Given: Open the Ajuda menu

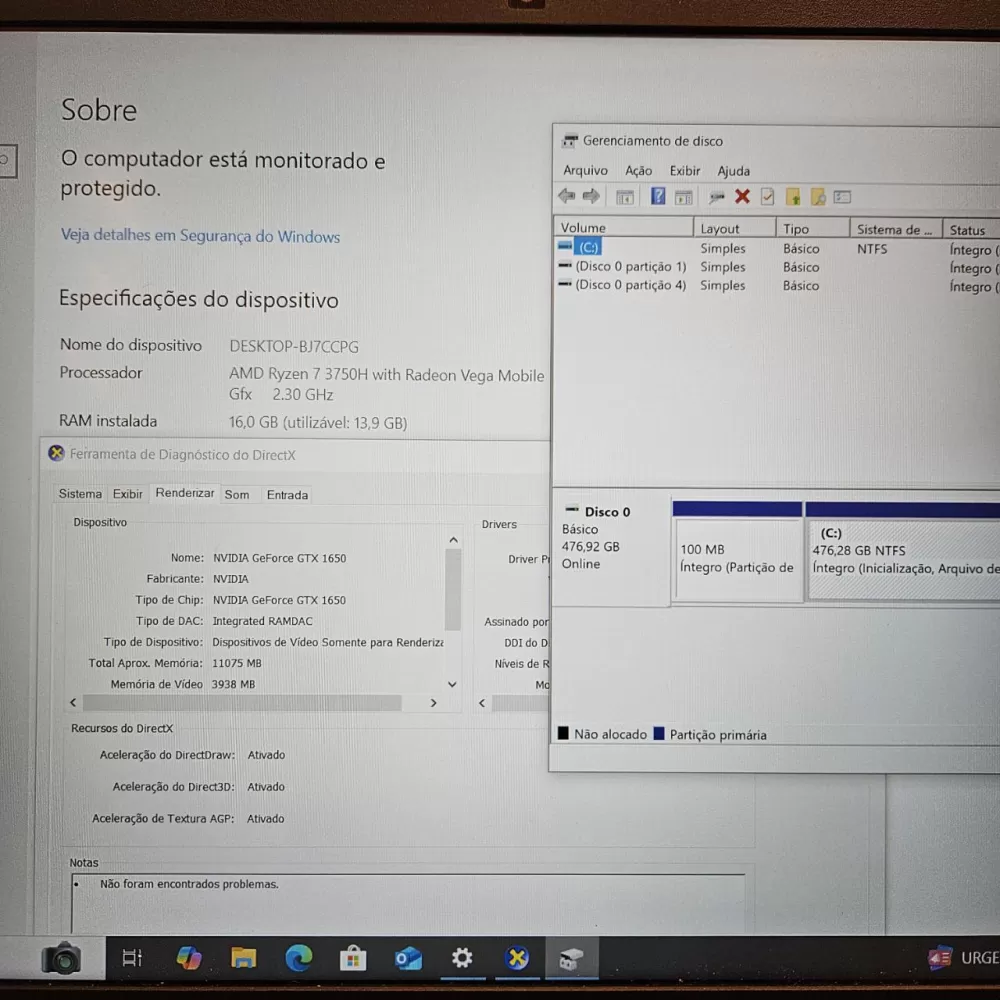Looking at the screenshot, I should tap(733, 171).
